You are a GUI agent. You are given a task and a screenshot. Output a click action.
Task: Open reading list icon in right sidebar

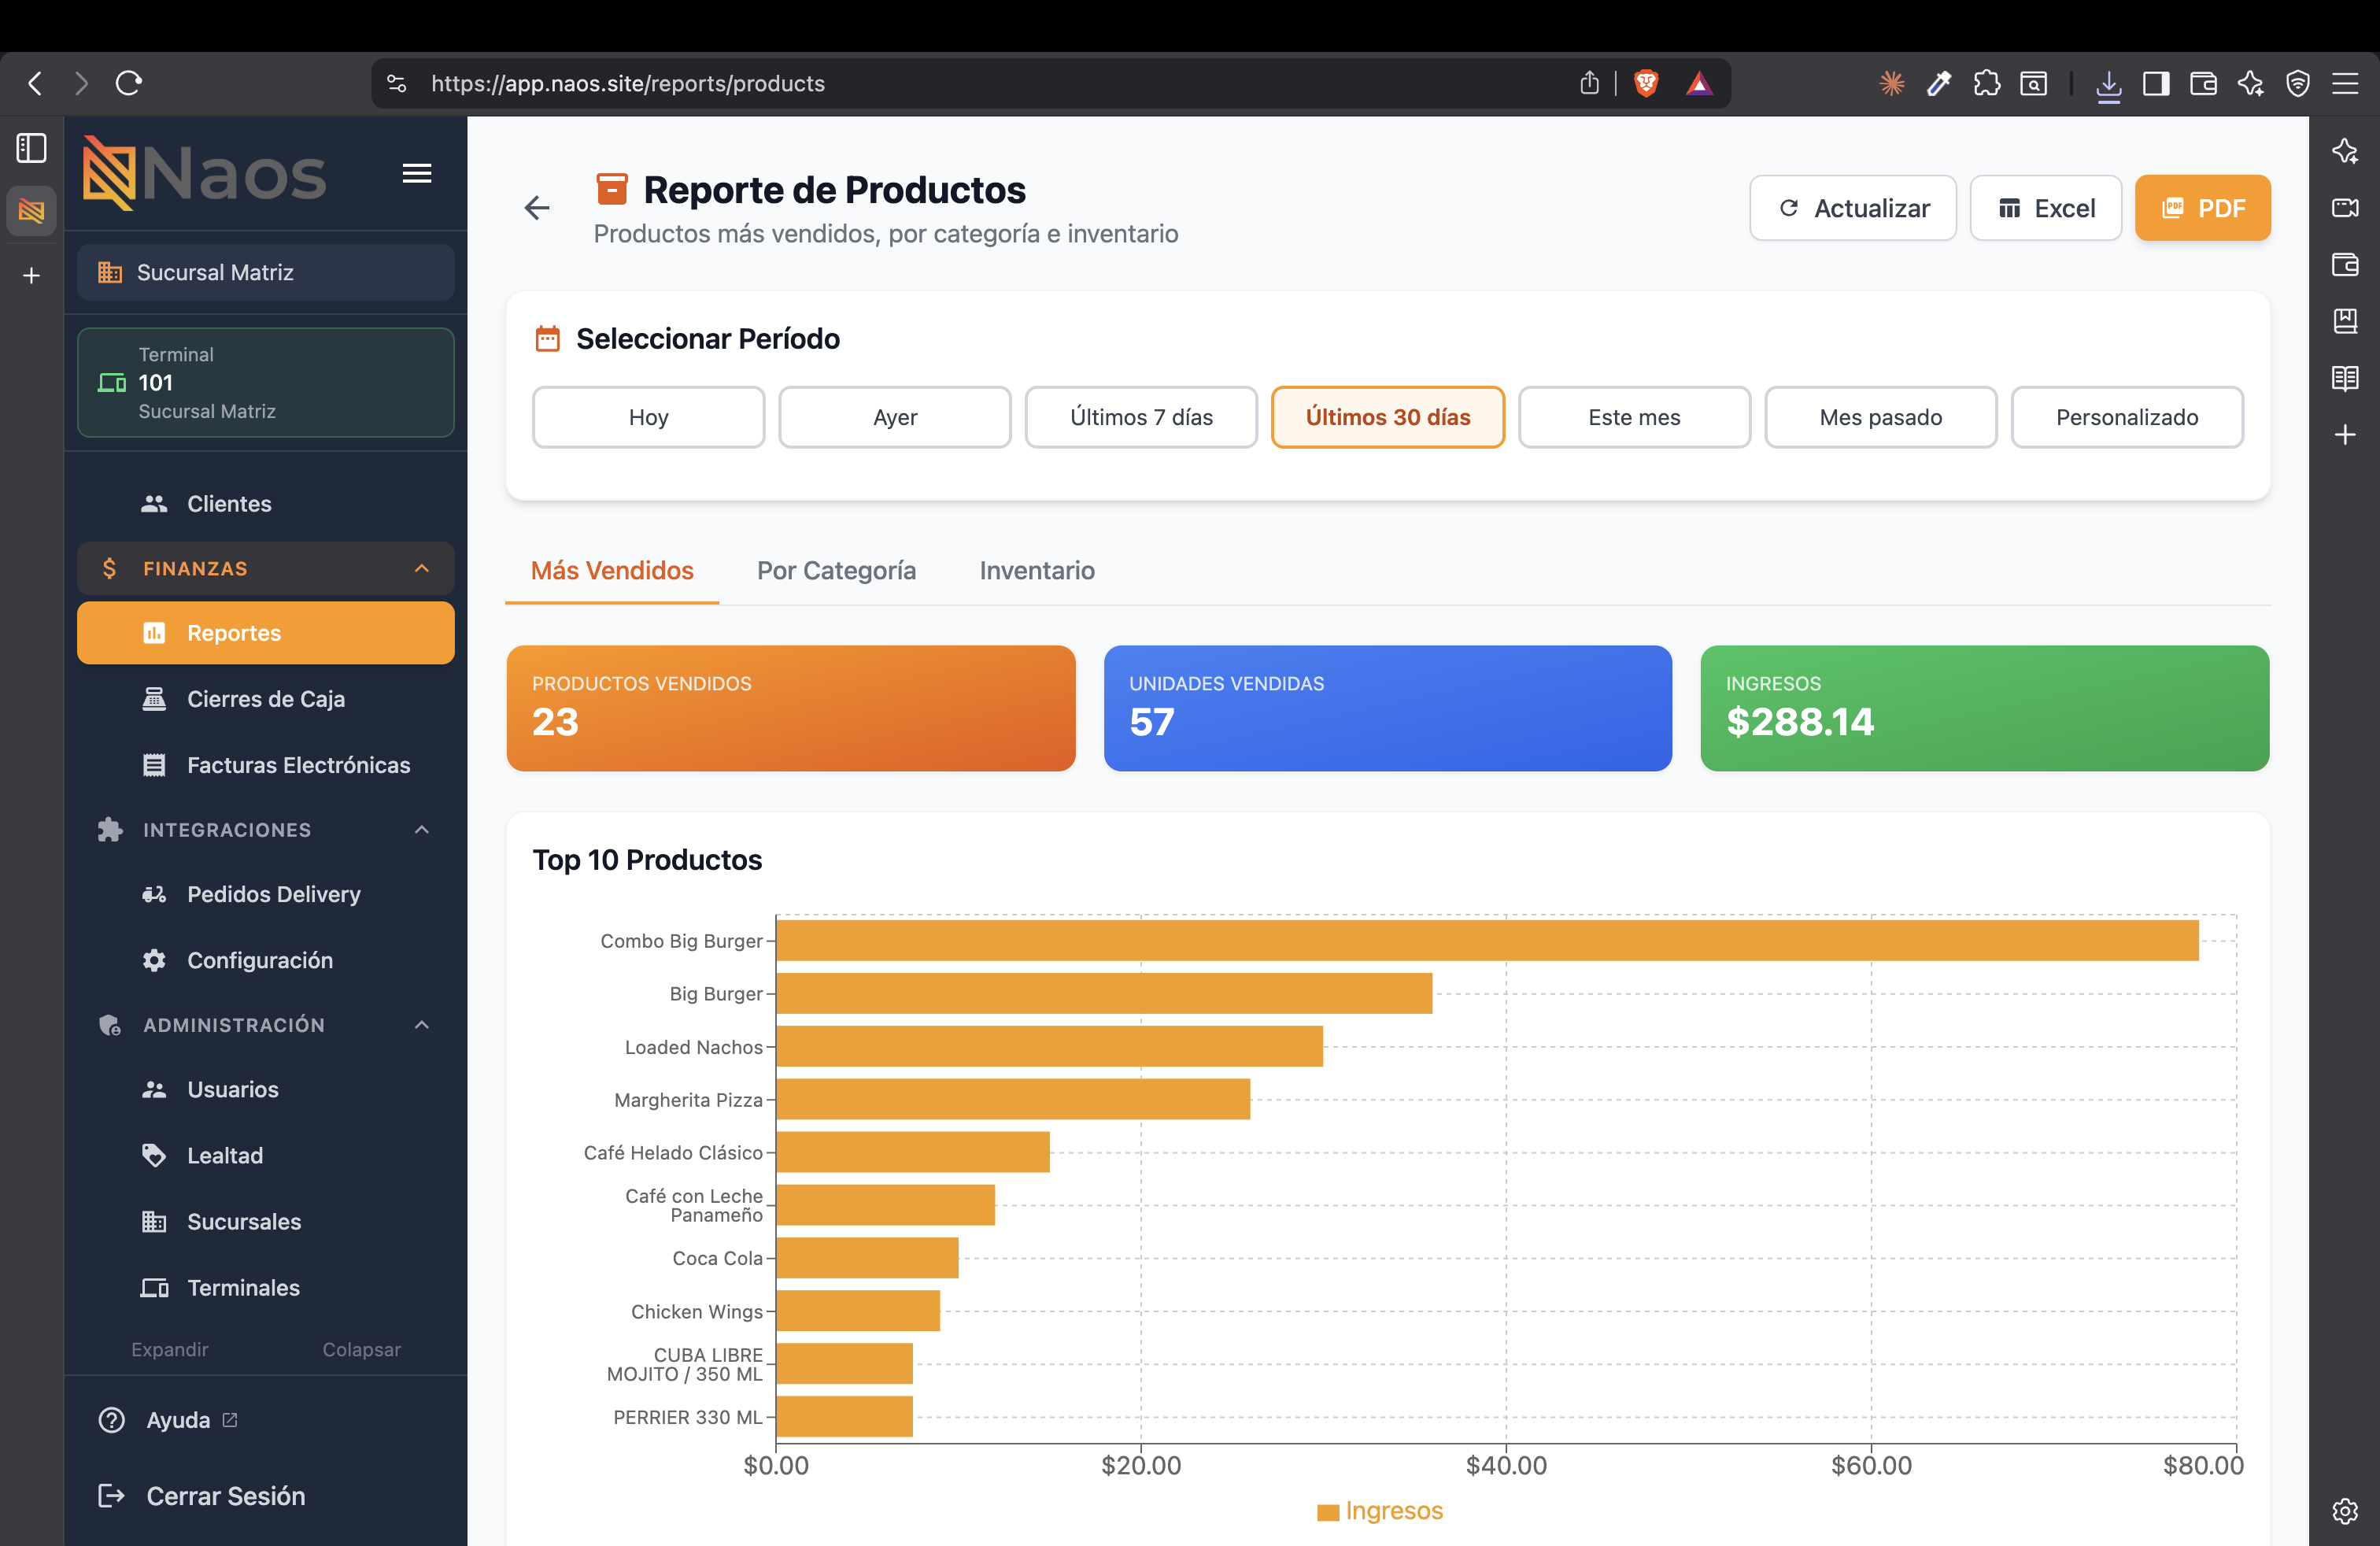(x=2345, y=378)
